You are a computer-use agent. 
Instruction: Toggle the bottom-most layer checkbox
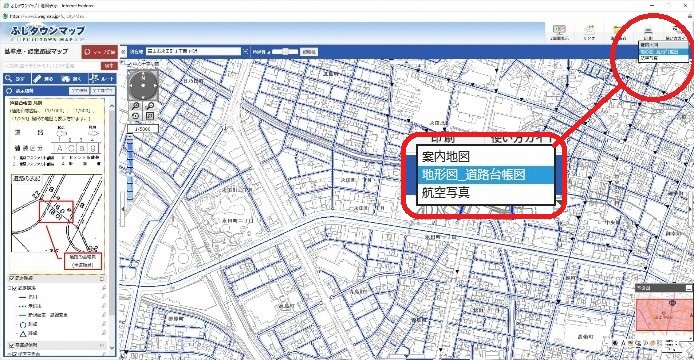click(x=15, y=354)
